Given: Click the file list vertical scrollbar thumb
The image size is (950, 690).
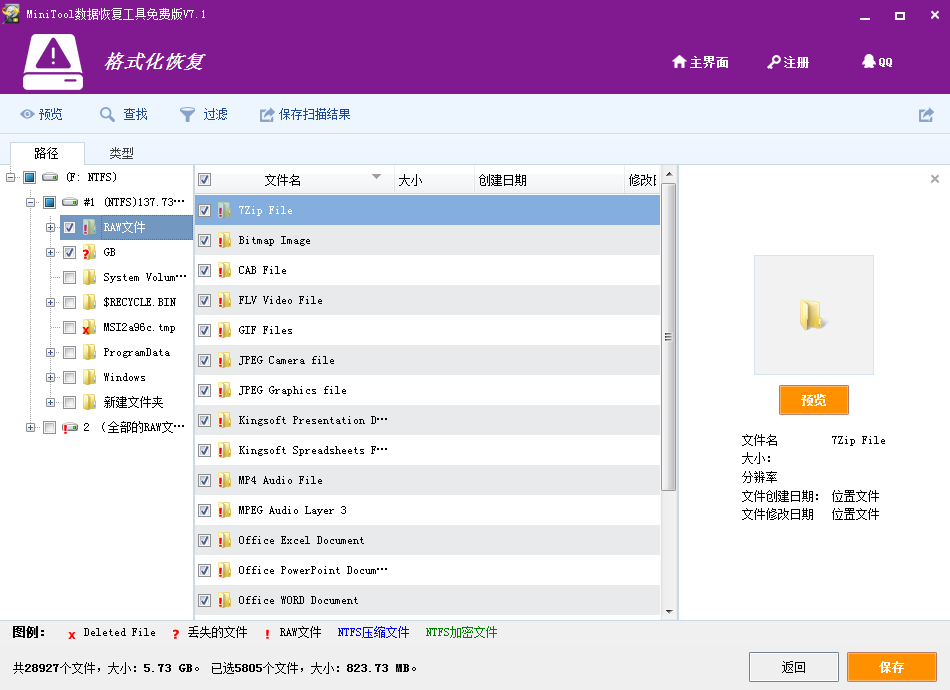Looking at the screenshot, I should [668, 337].
